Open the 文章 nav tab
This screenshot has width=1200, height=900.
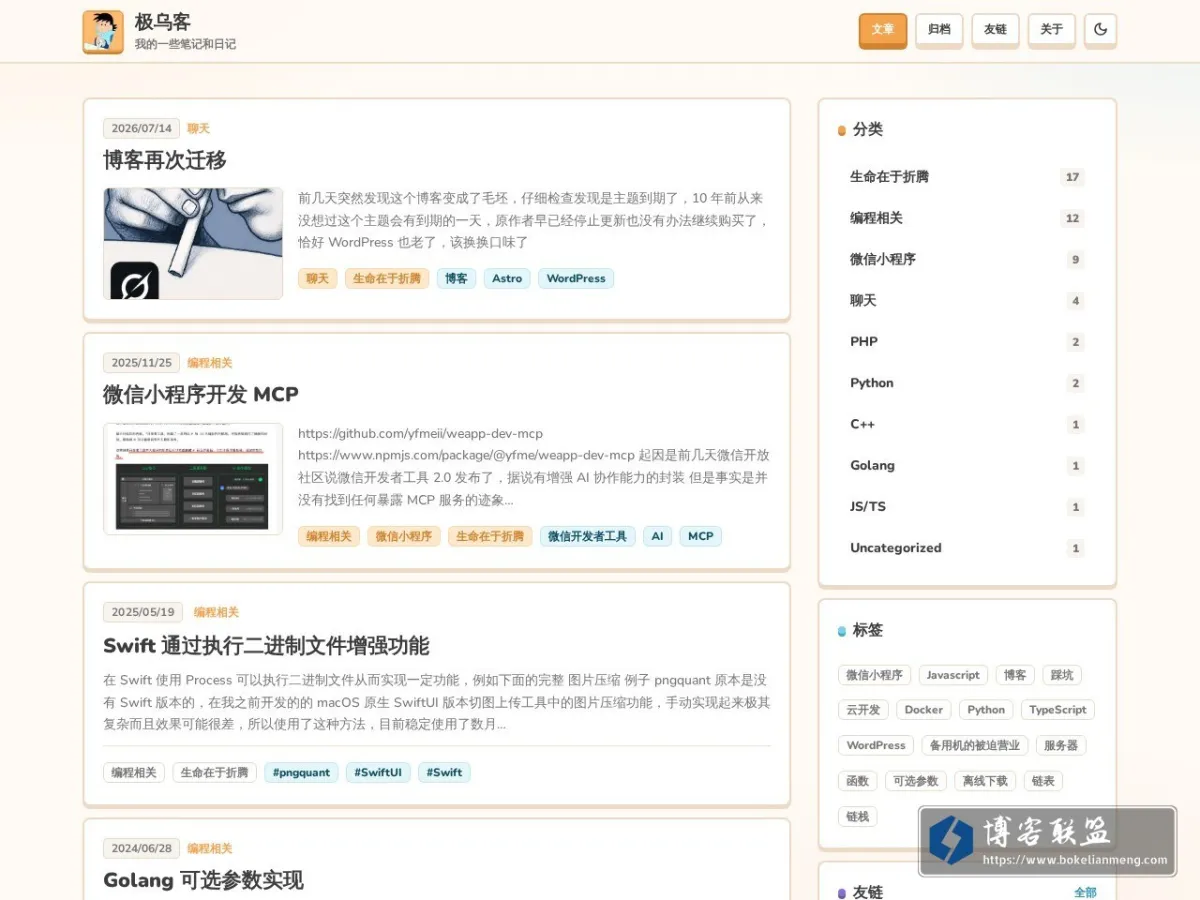(x=883, y=30)
